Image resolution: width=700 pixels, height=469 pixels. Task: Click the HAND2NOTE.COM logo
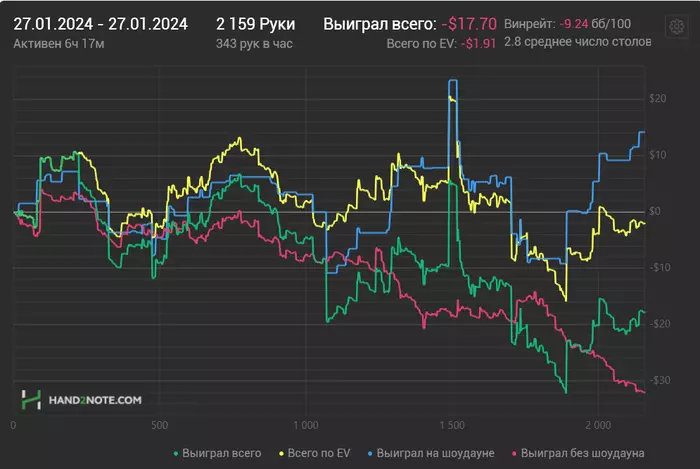[82, 399]
